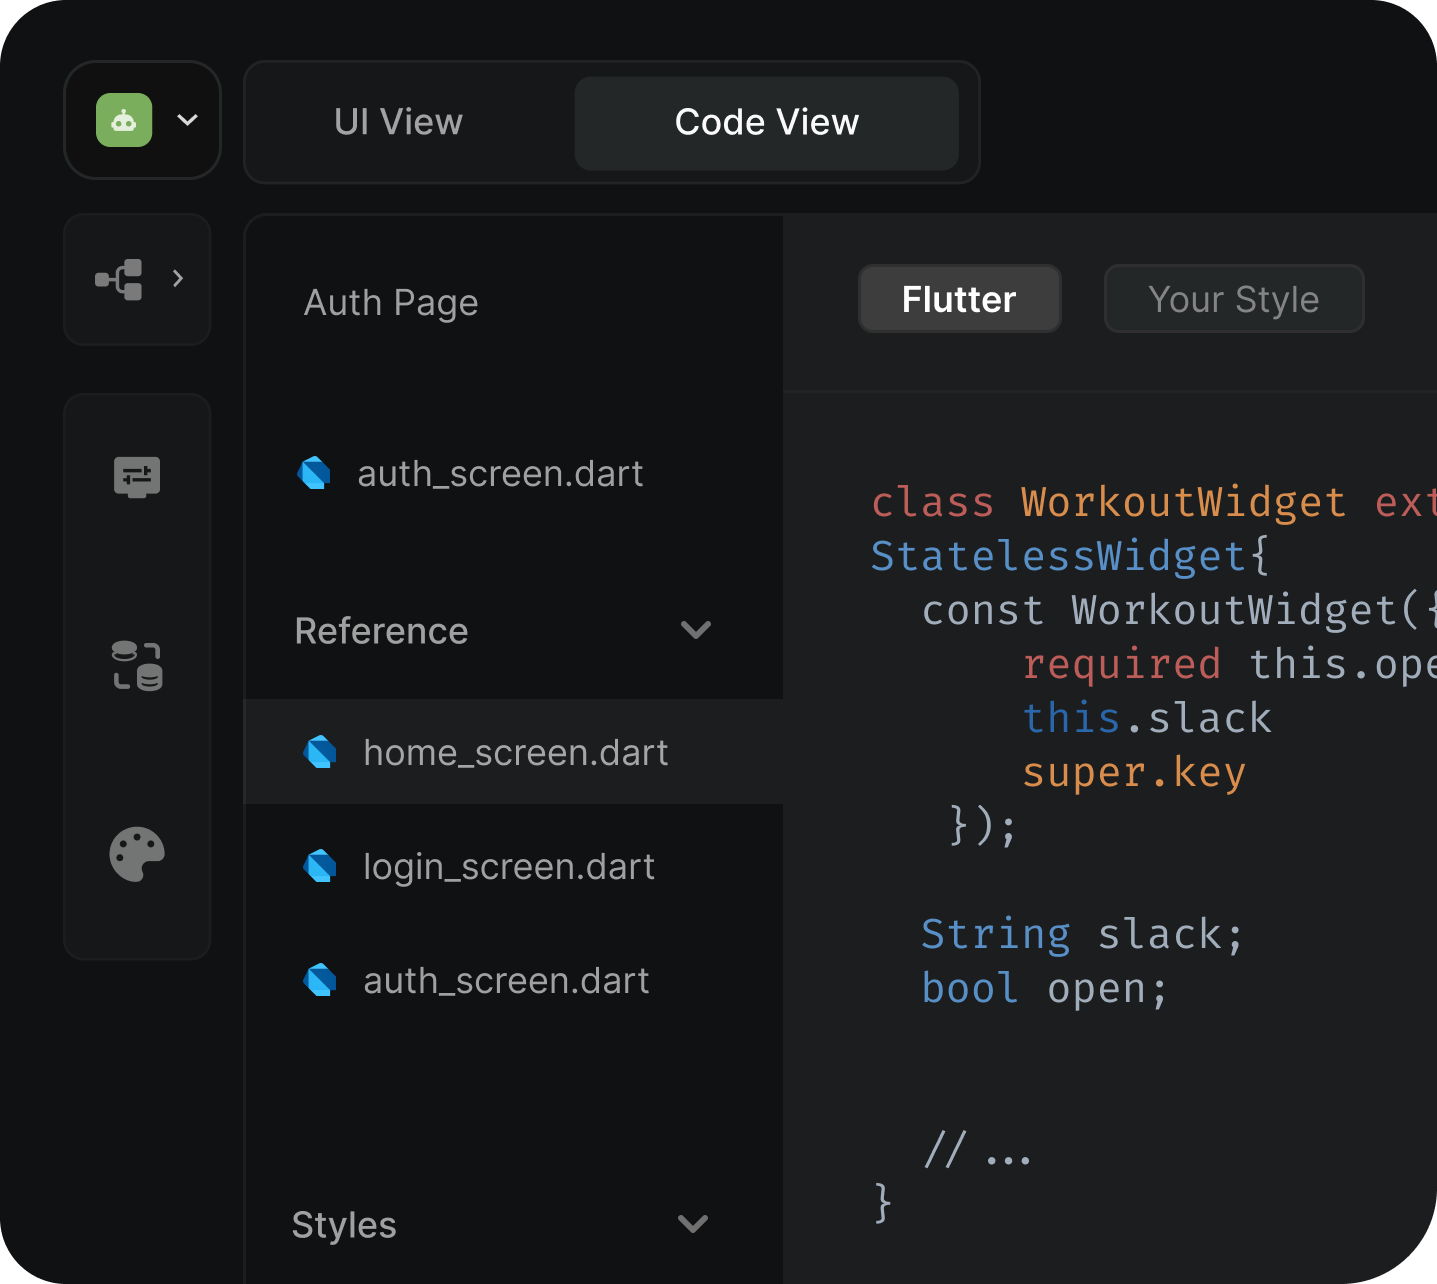Click the Dart icon beside login_screen.dart

[x=320, y=866]
